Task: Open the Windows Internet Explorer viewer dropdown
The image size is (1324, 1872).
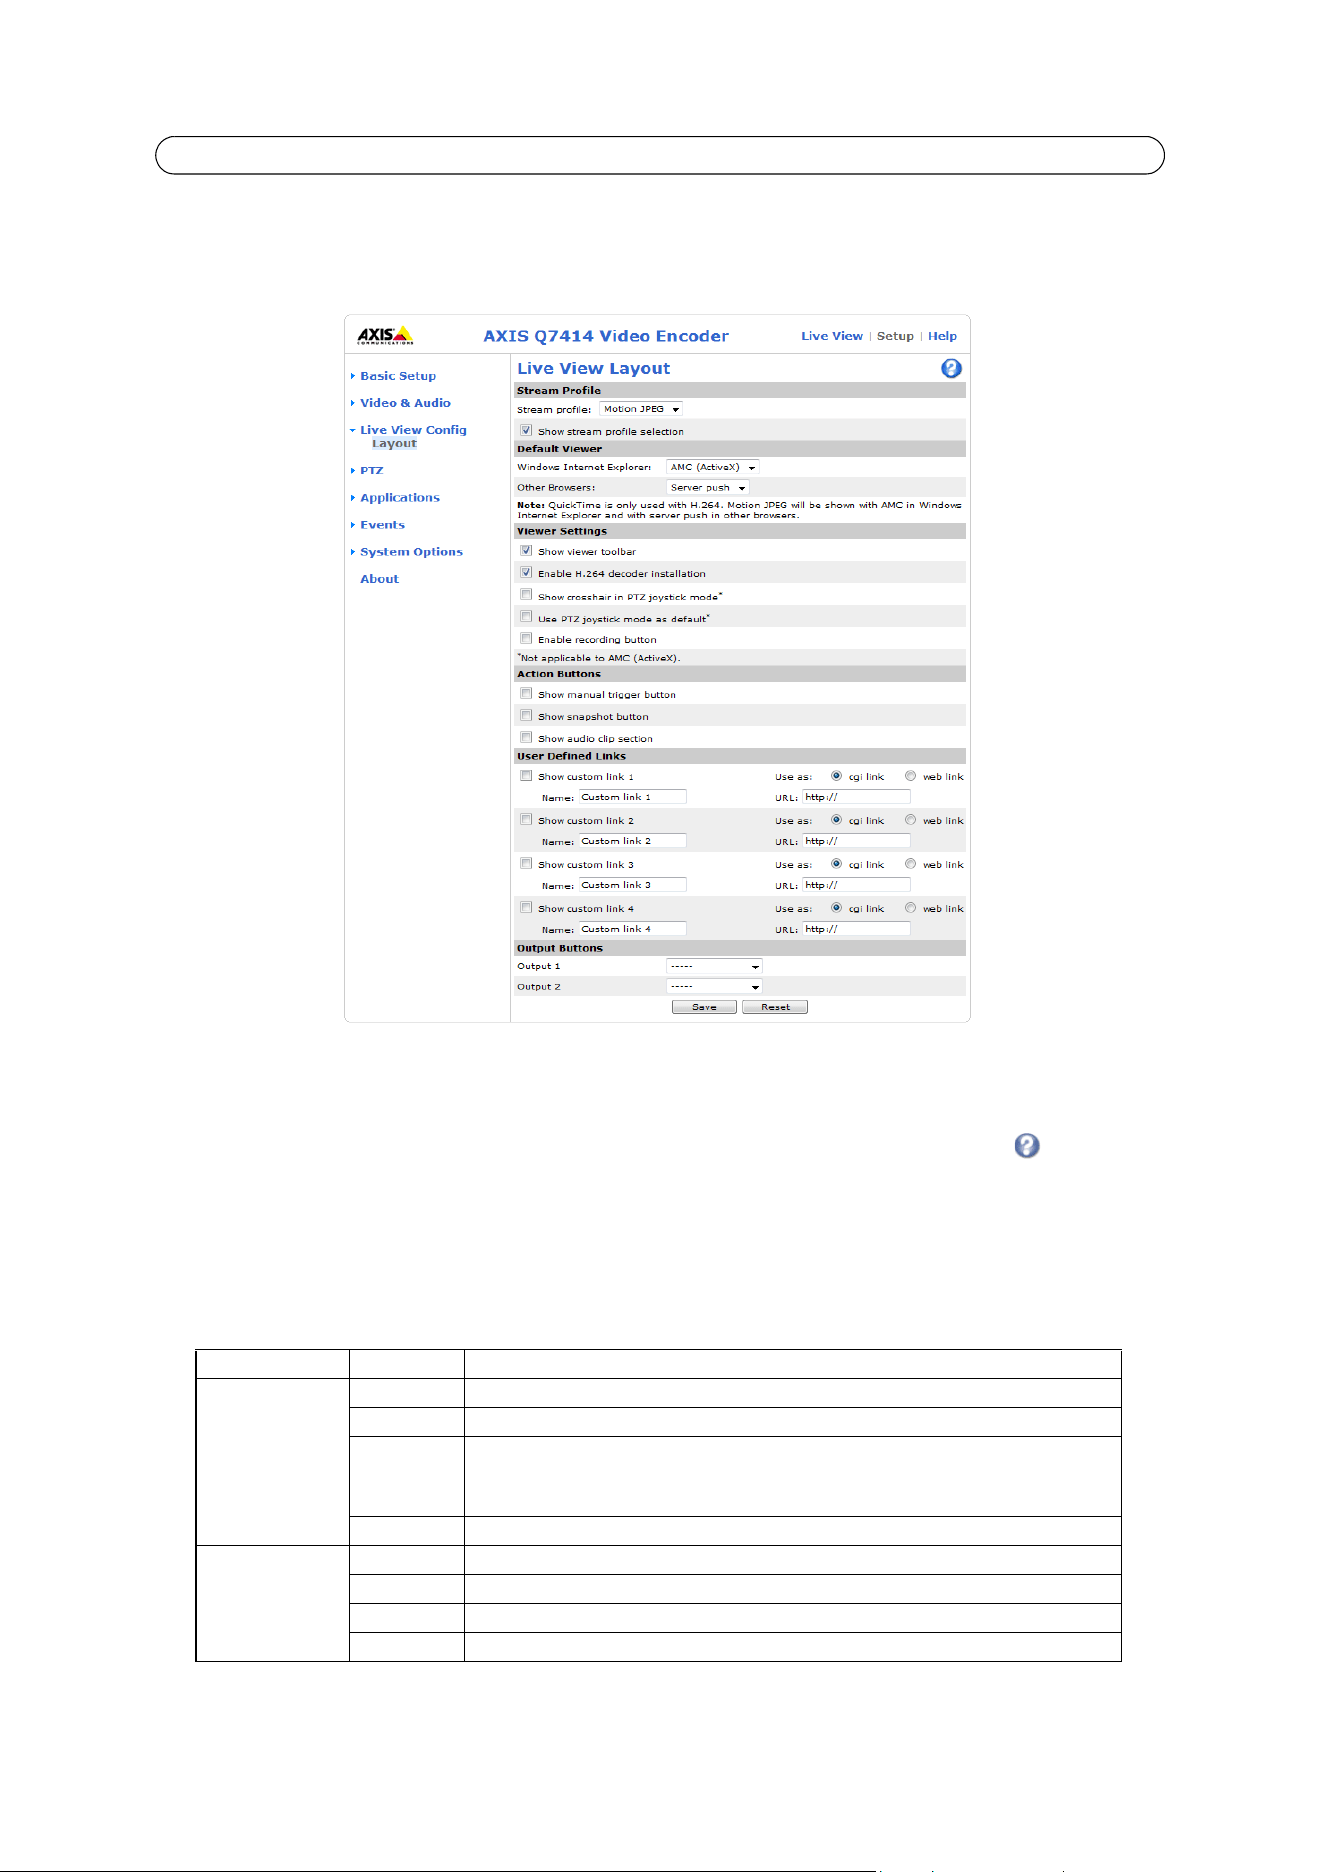Action: pos(713,467)
